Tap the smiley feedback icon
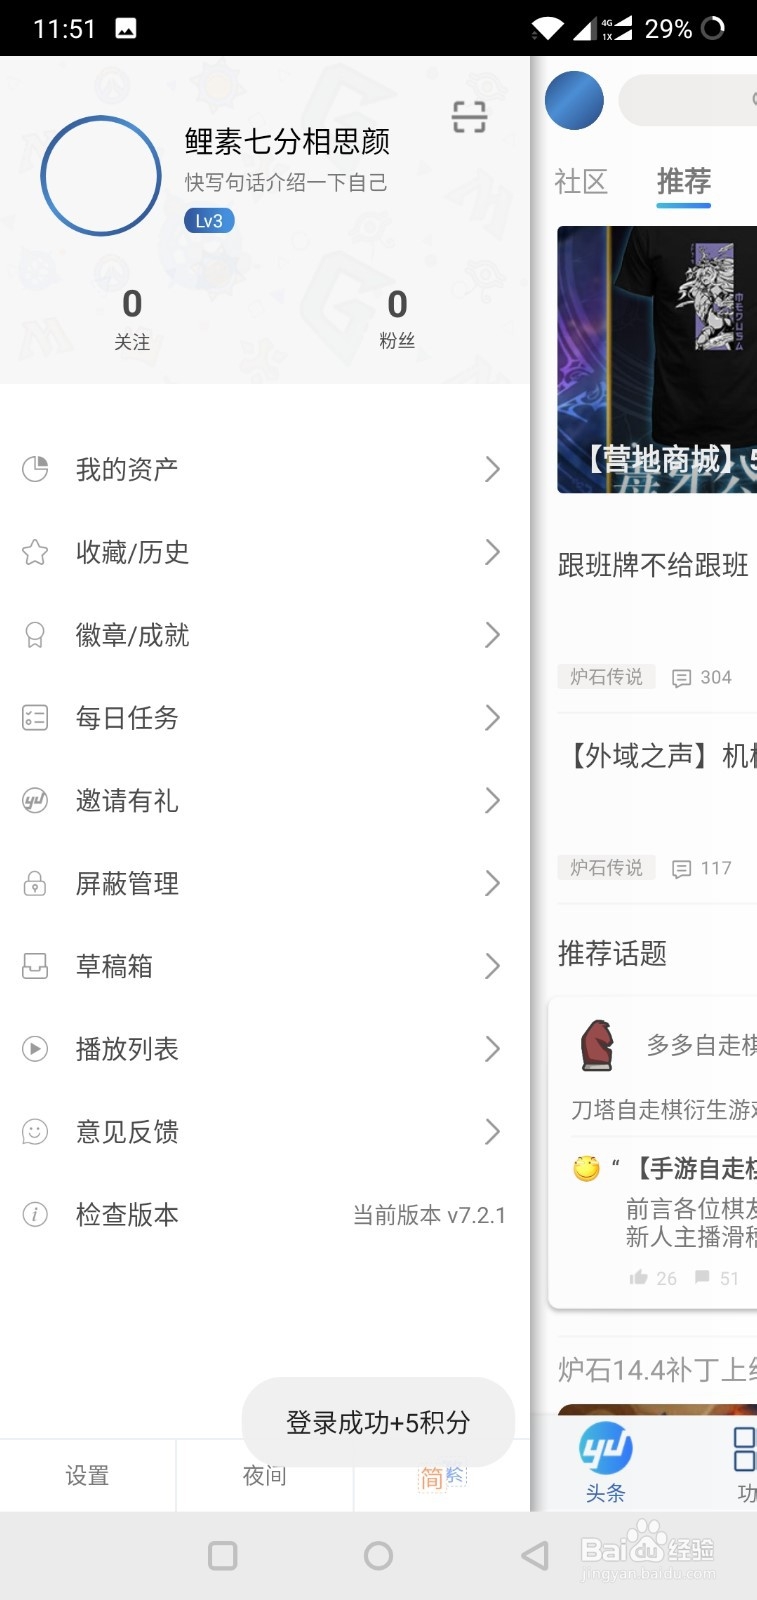Viewport: 757px width, 1600px height. tap(35, 1131)
